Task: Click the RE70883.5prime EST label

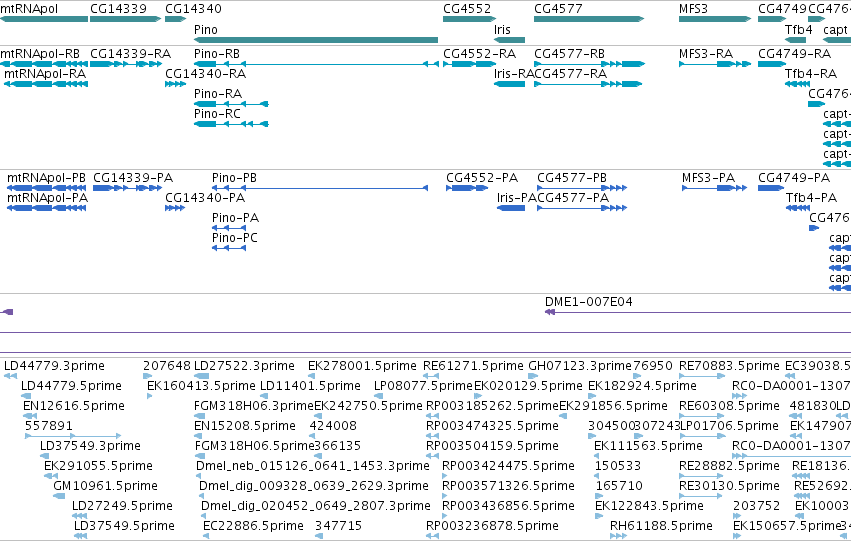Action: (729, 366)
